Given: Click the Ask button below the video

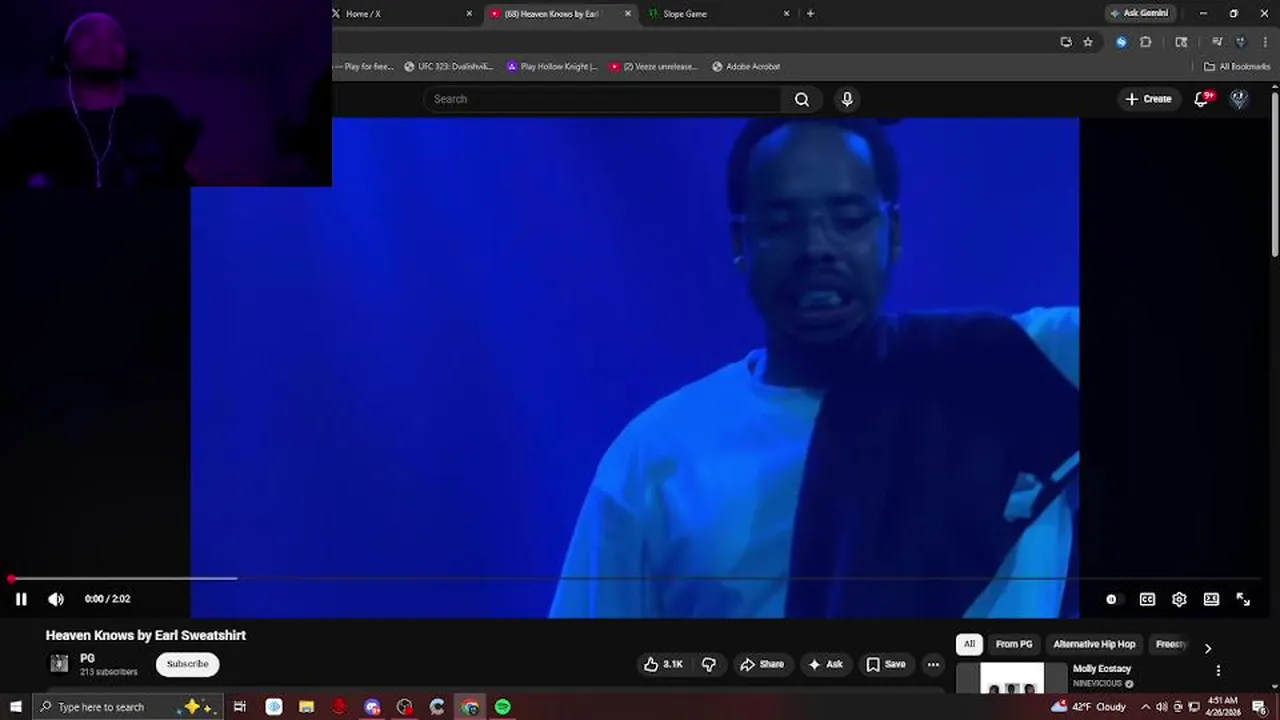Looking at the screenshot, I should (826, 664).
